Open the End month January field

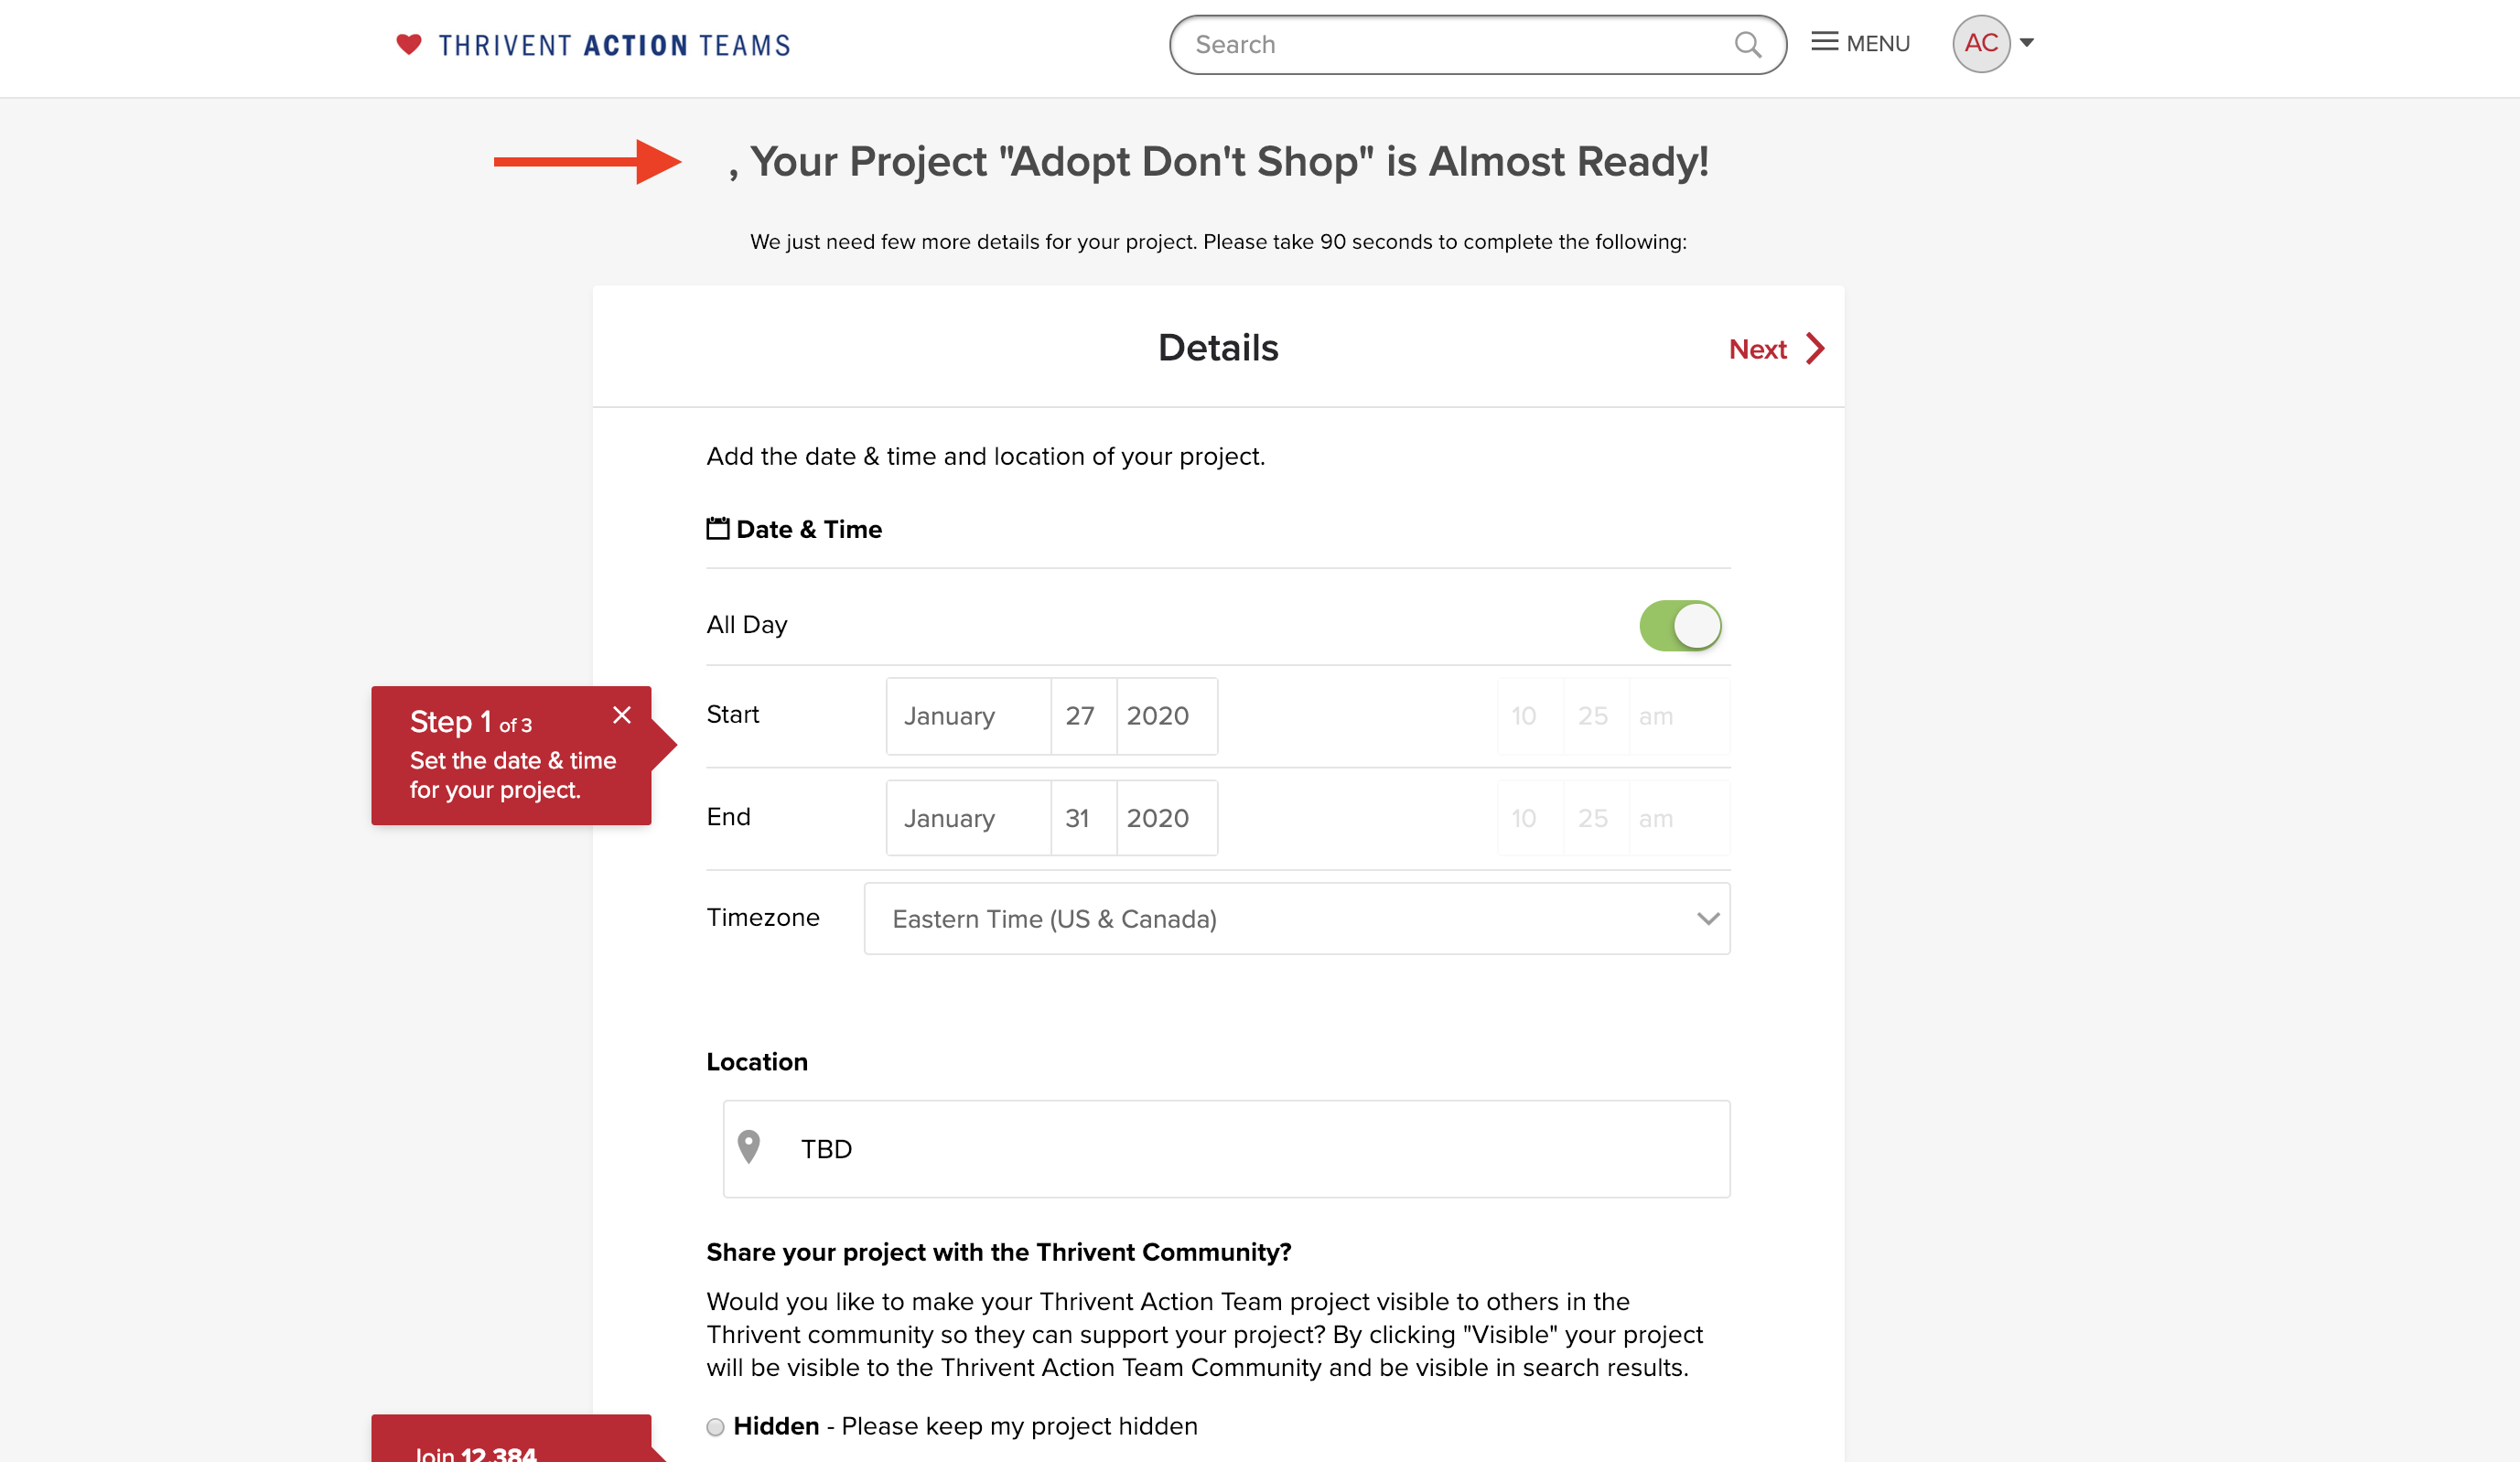tap(968, 818)
